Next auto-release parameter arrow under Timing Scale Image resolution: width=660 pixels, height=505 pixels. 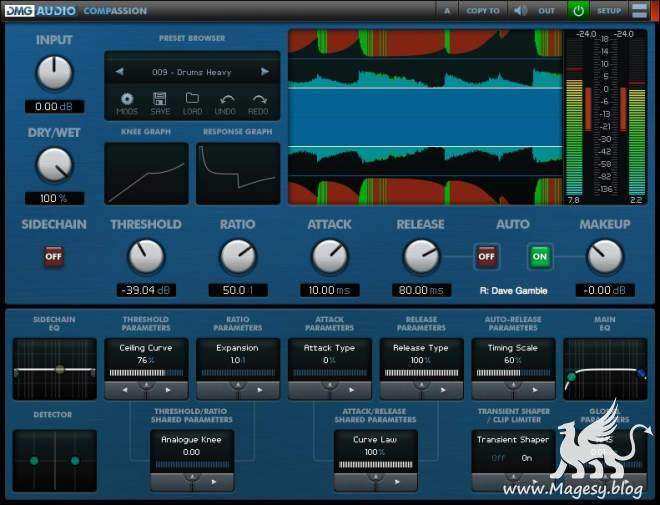tap(535, 390)
